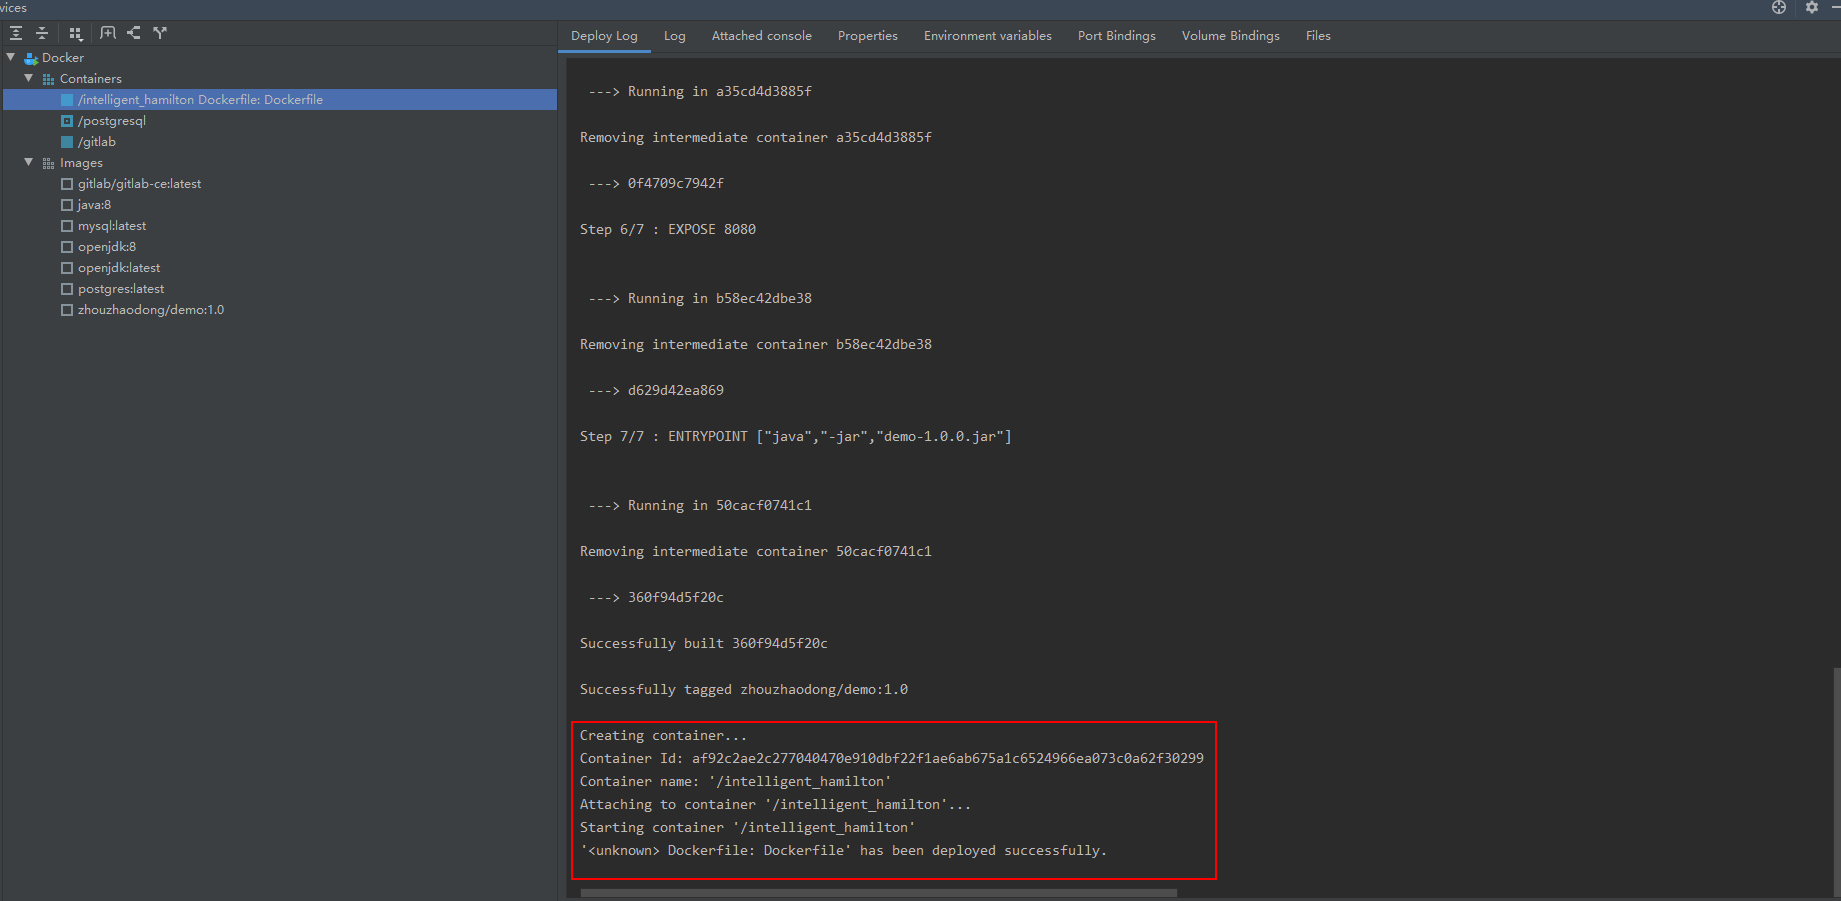Viewport: 1841px width, 901px height.
Task: Click the Expand All toolbar icon
Action: 16,33
